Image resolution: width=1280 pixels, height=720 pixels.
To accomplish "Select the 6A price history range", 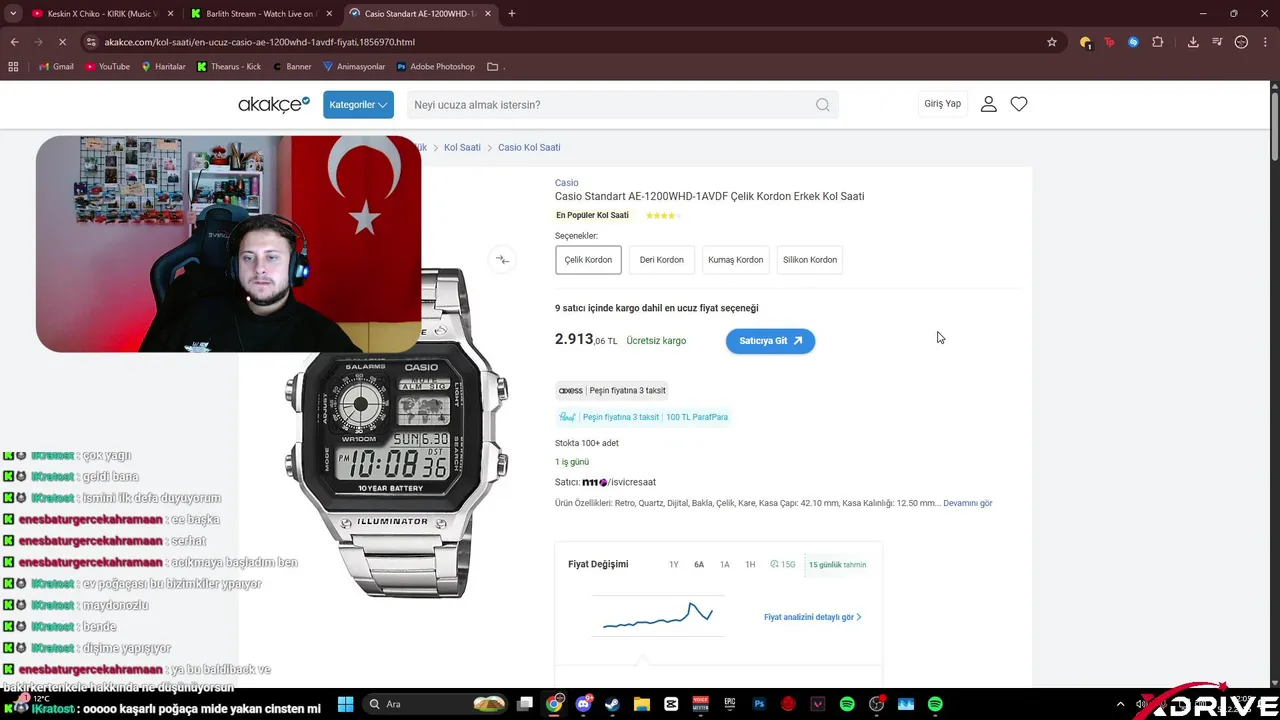I will click(x=699, y=565).
